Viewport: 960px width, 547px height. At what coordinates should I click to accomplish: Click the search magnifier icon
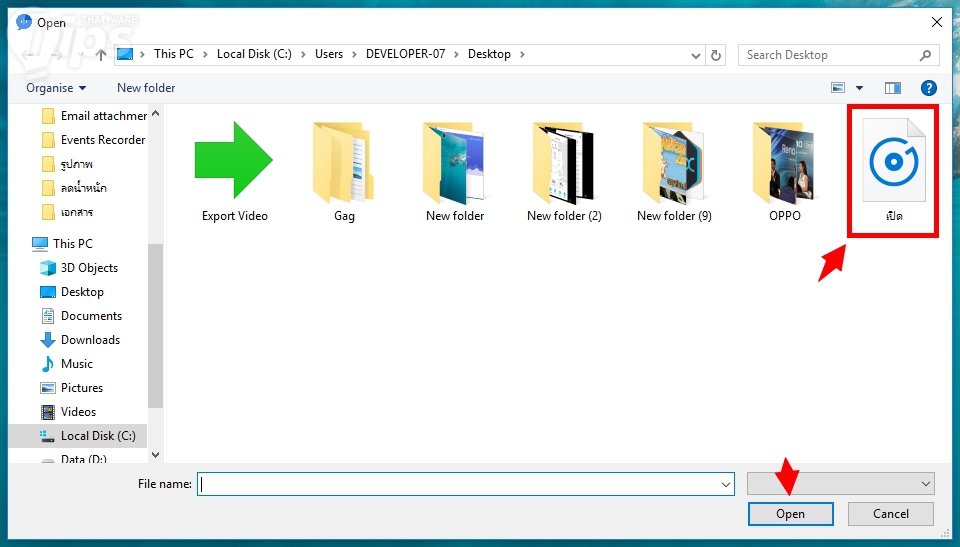pyautogui.click(x=925, y=55)
